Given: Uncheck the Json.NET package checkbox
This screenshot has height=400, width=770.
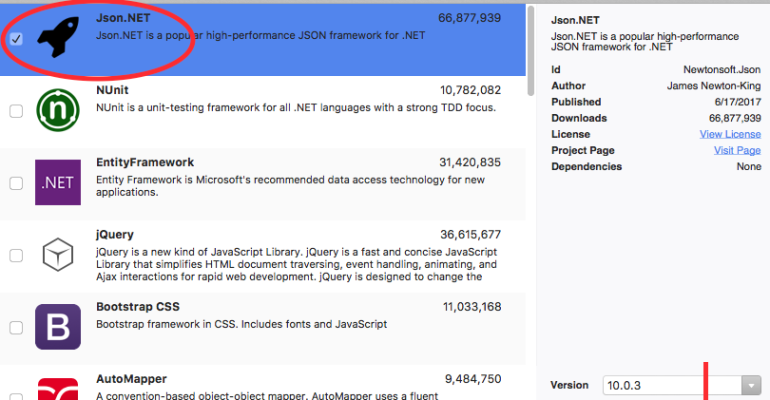Looking at the screenshot, I should [x=16, y=38].
